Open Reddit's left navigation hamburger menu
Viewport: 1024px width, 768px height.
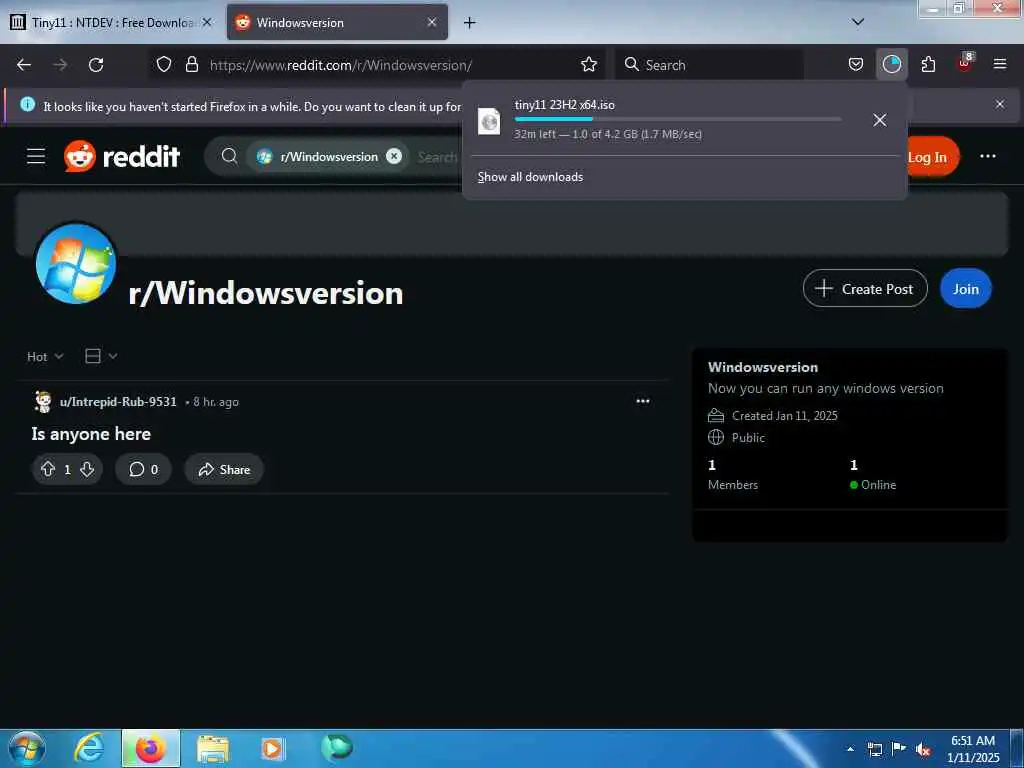[36, 157]
